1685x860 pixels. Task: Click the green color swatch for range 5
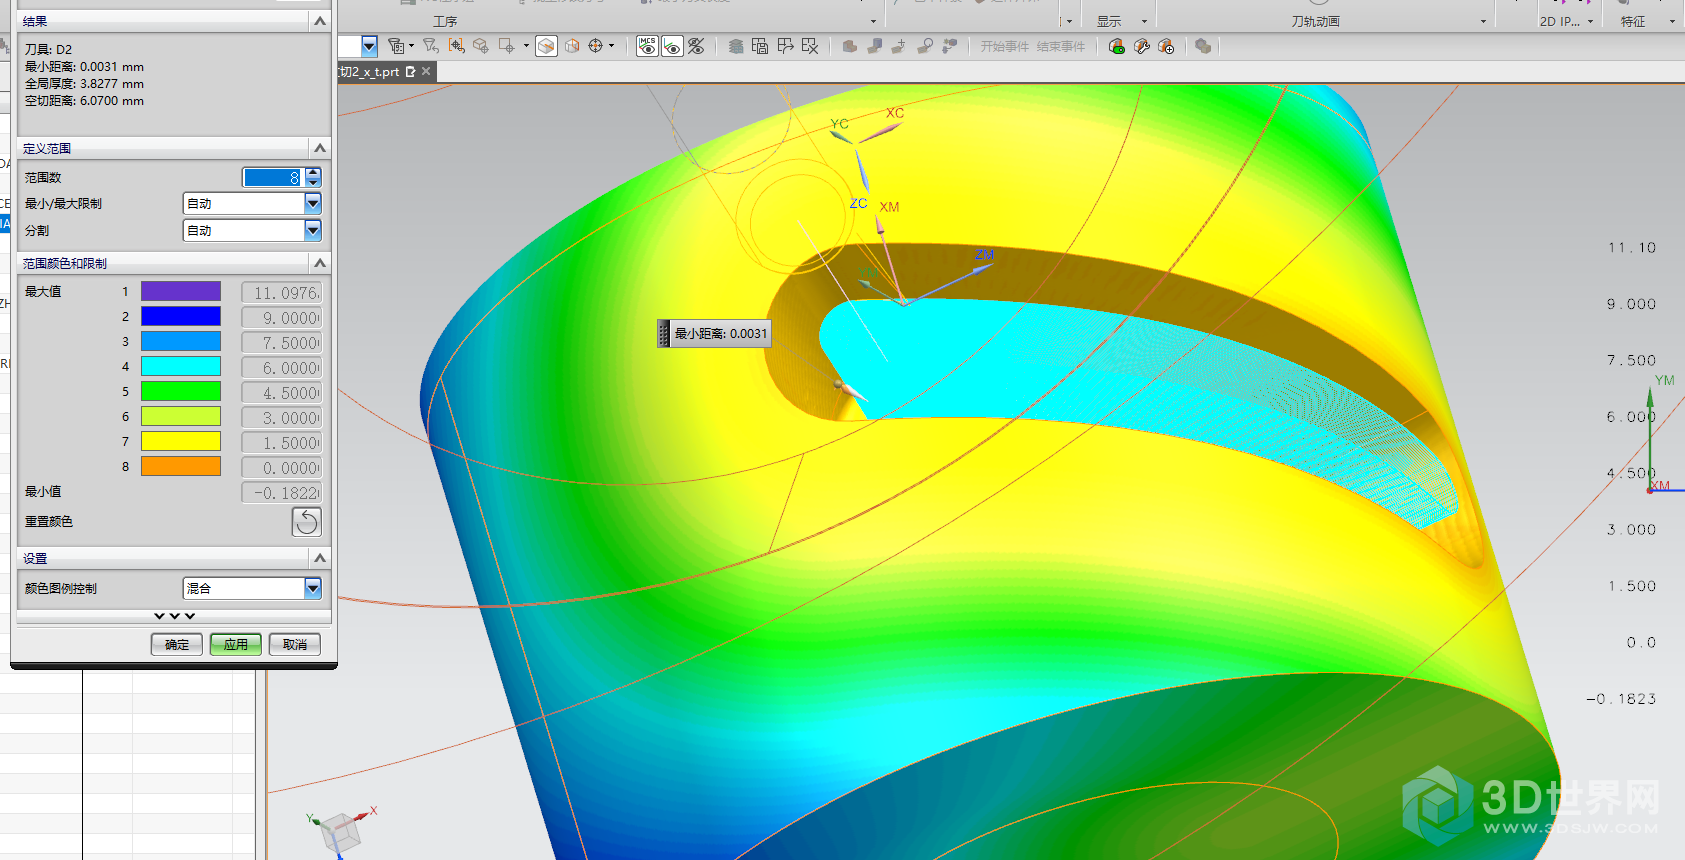tap(181, 391)
